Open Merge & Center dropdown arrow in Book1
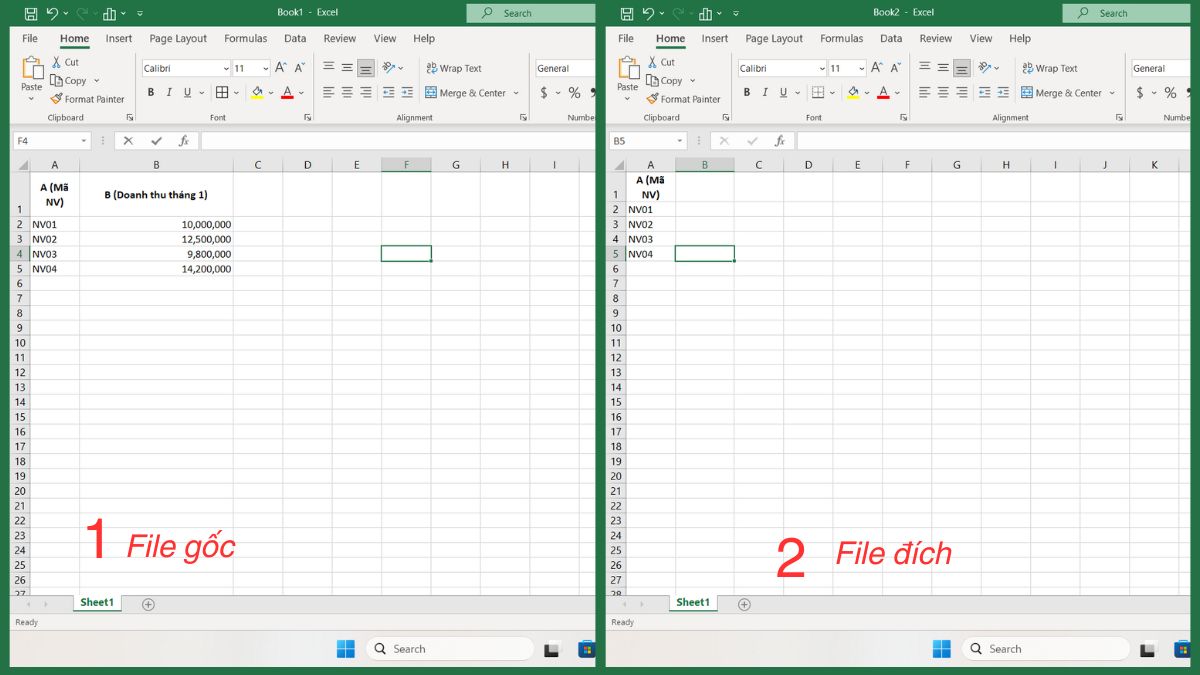This screenshot has height=675, width=1200. [516, 93]
